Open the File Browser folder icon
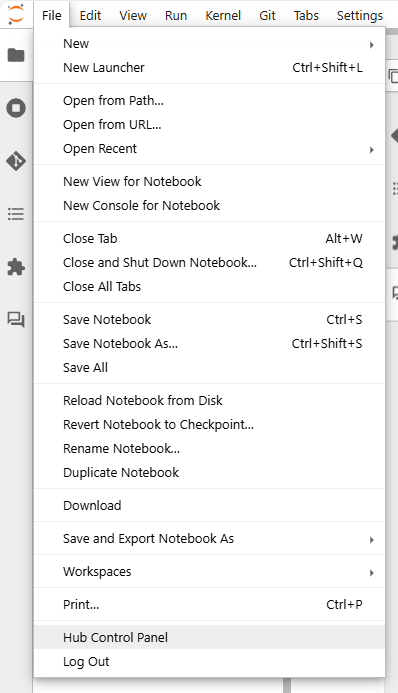The height and width of the screenshot is (693, 398). [x=16, y=55]
